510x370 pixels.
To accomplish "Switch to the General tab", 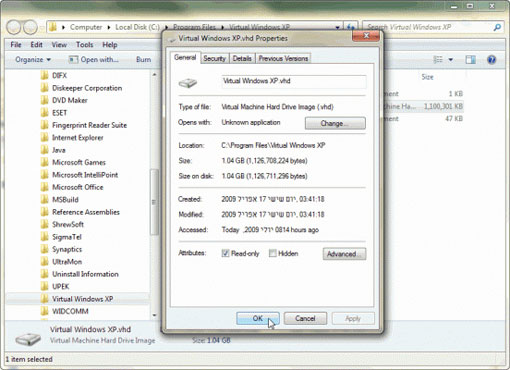I will click(185, 57).
